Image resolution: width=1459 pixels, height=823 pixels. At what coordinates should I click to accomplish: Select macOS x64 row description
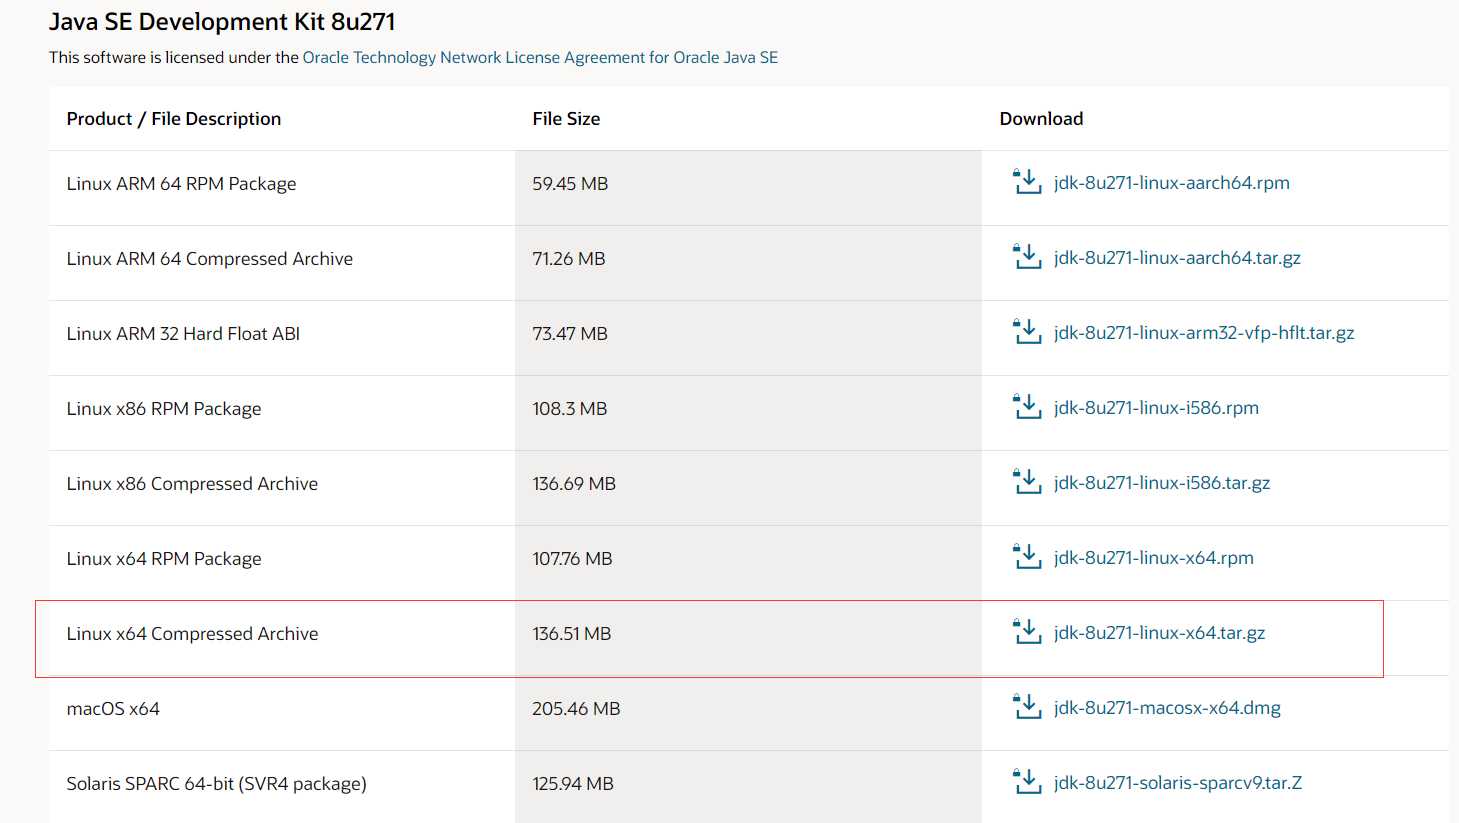[113, 709]
